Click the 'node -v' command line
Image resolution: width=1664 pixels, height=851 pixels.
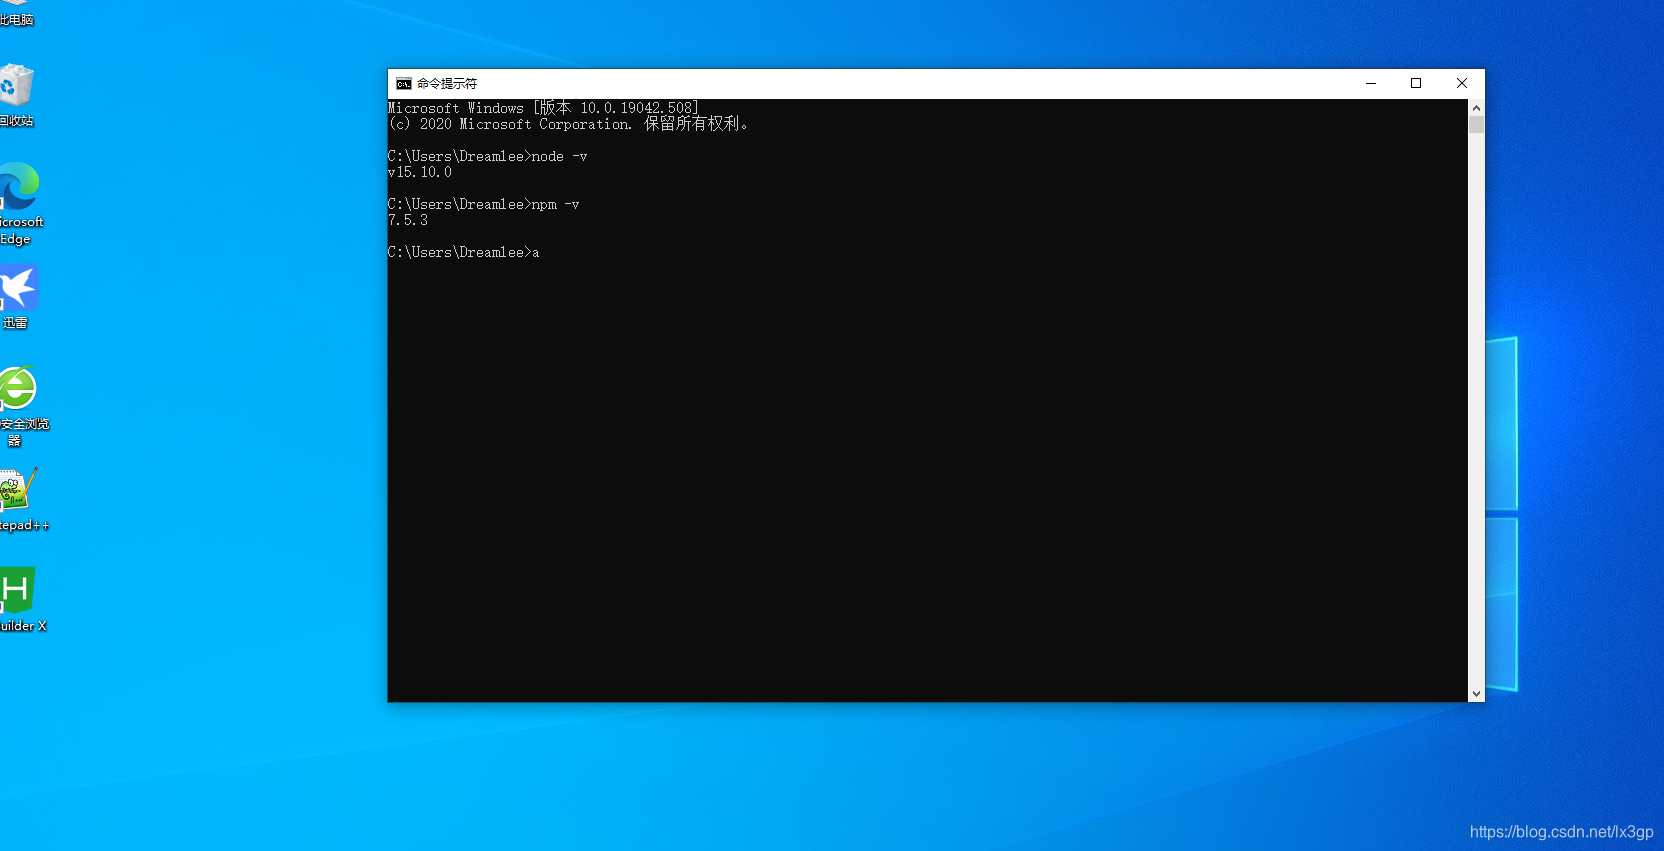click(x=488, y=156)
